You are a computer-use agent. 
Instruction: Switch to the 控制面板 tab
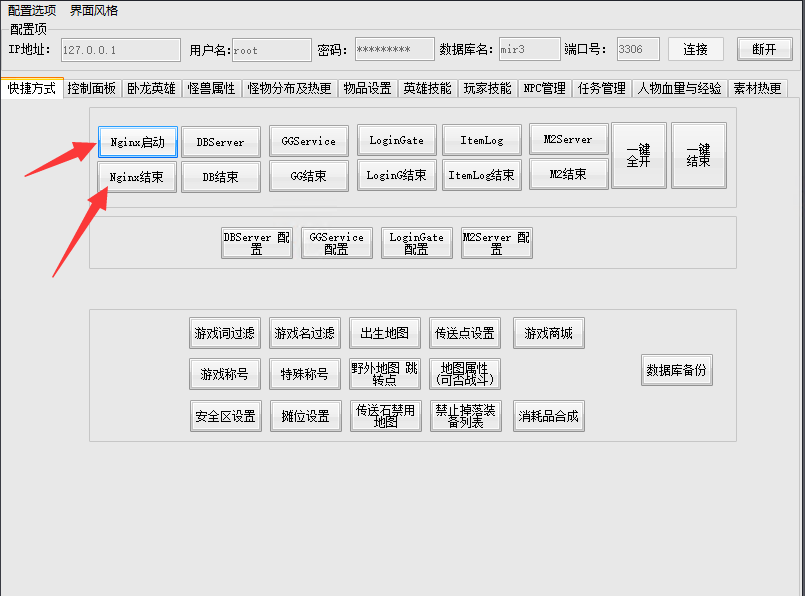[92, 88]
